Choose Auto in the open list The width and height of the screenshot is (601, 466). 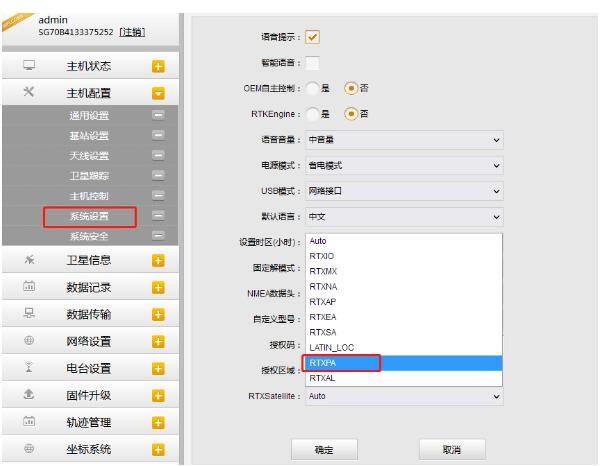(x=404, y=241)
